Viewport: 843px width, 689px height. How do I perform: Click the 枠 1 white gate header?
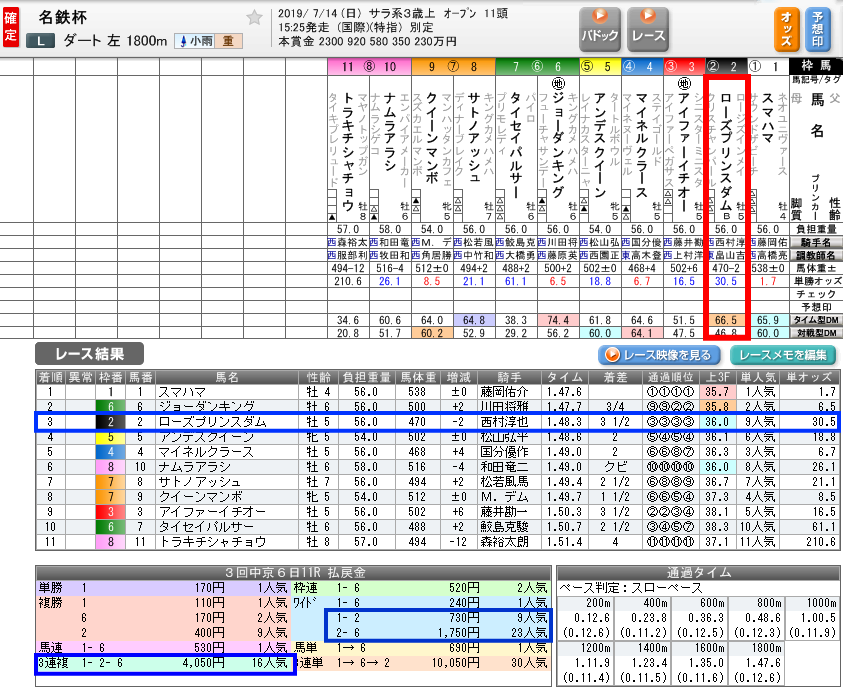click(x=767, y=67)
